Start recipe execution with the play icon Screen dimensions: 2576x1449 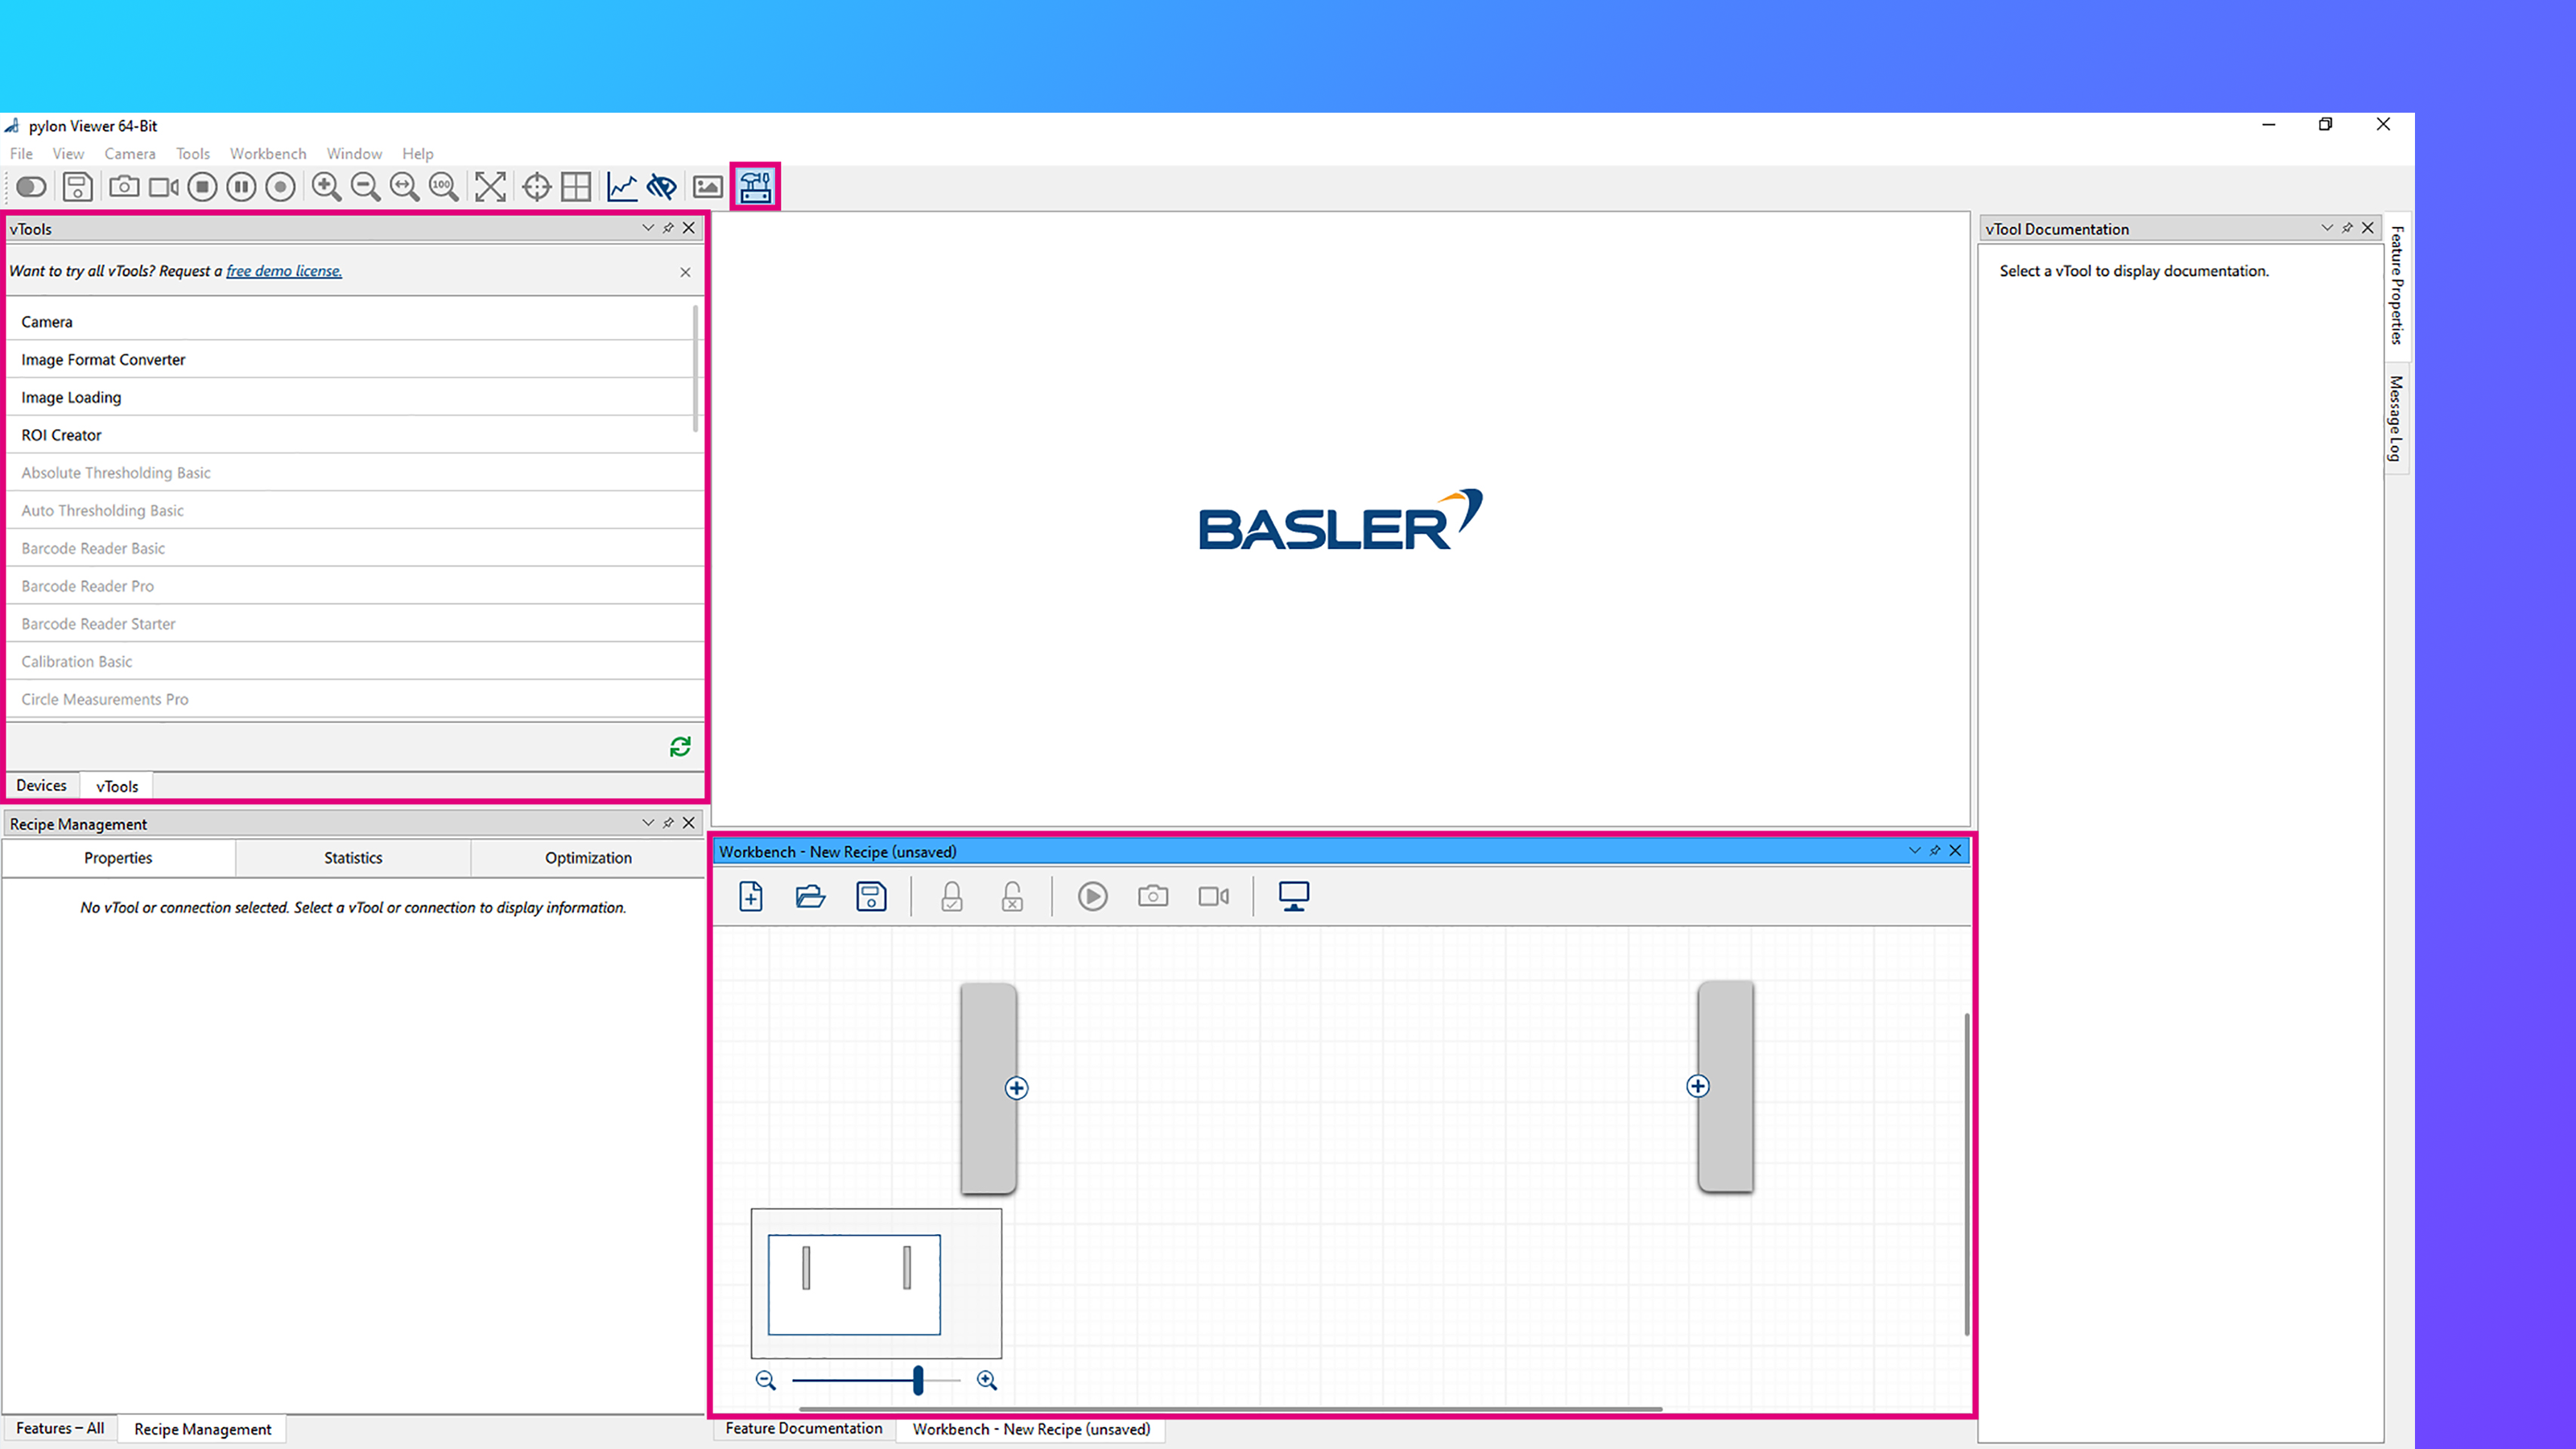pos(1092,896)
